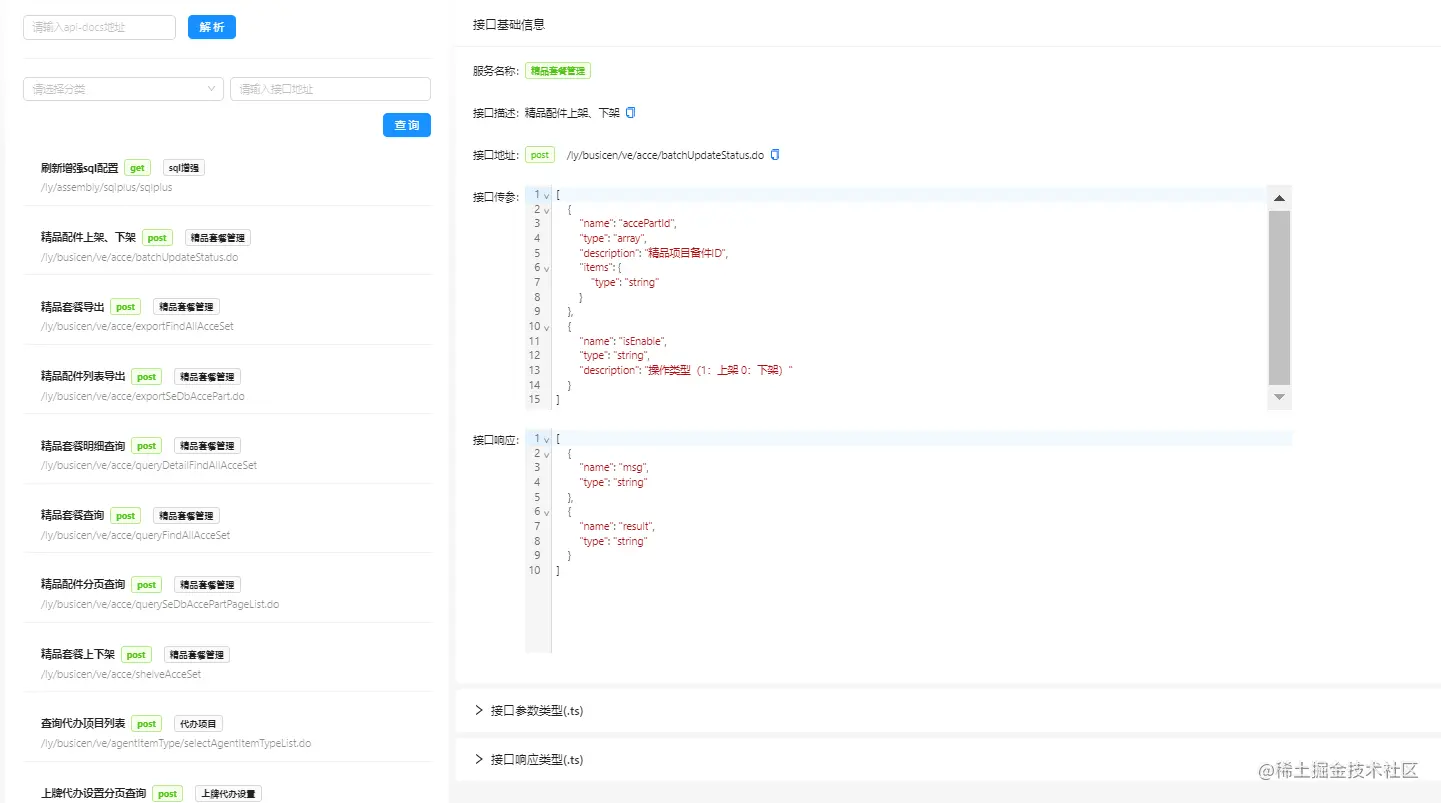1441x803 pixels.
Task: Click the green 精品套餐管理 tag beside 服务名称
Action: 558,71
